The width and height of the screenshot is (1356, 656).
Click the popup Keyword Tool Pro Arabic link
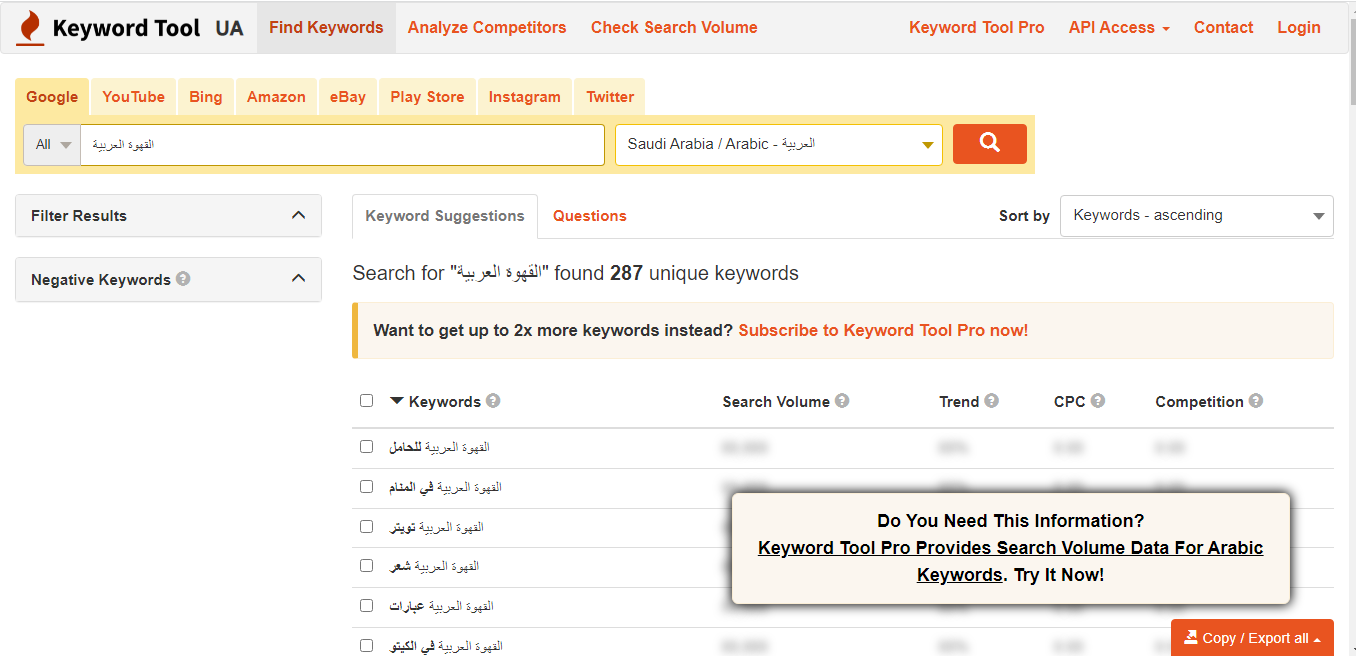click(x=1010, y=561)
